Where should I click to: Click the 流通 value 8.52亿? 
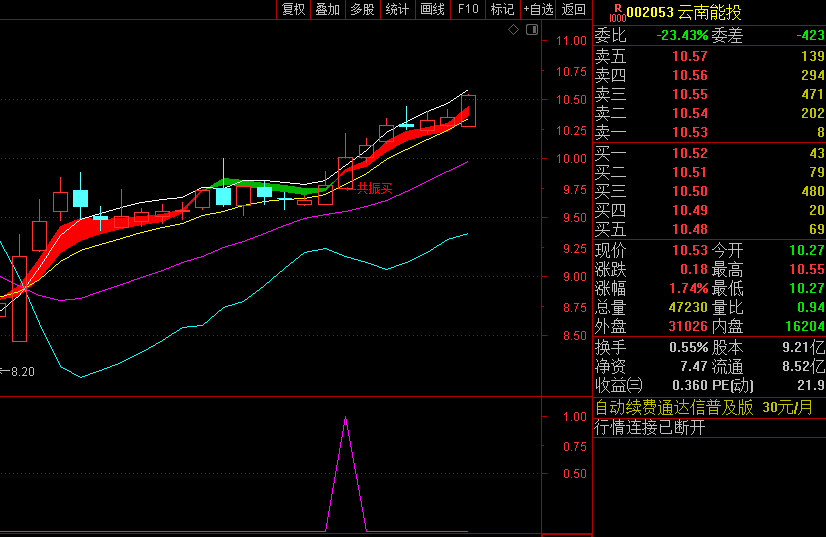804,367
